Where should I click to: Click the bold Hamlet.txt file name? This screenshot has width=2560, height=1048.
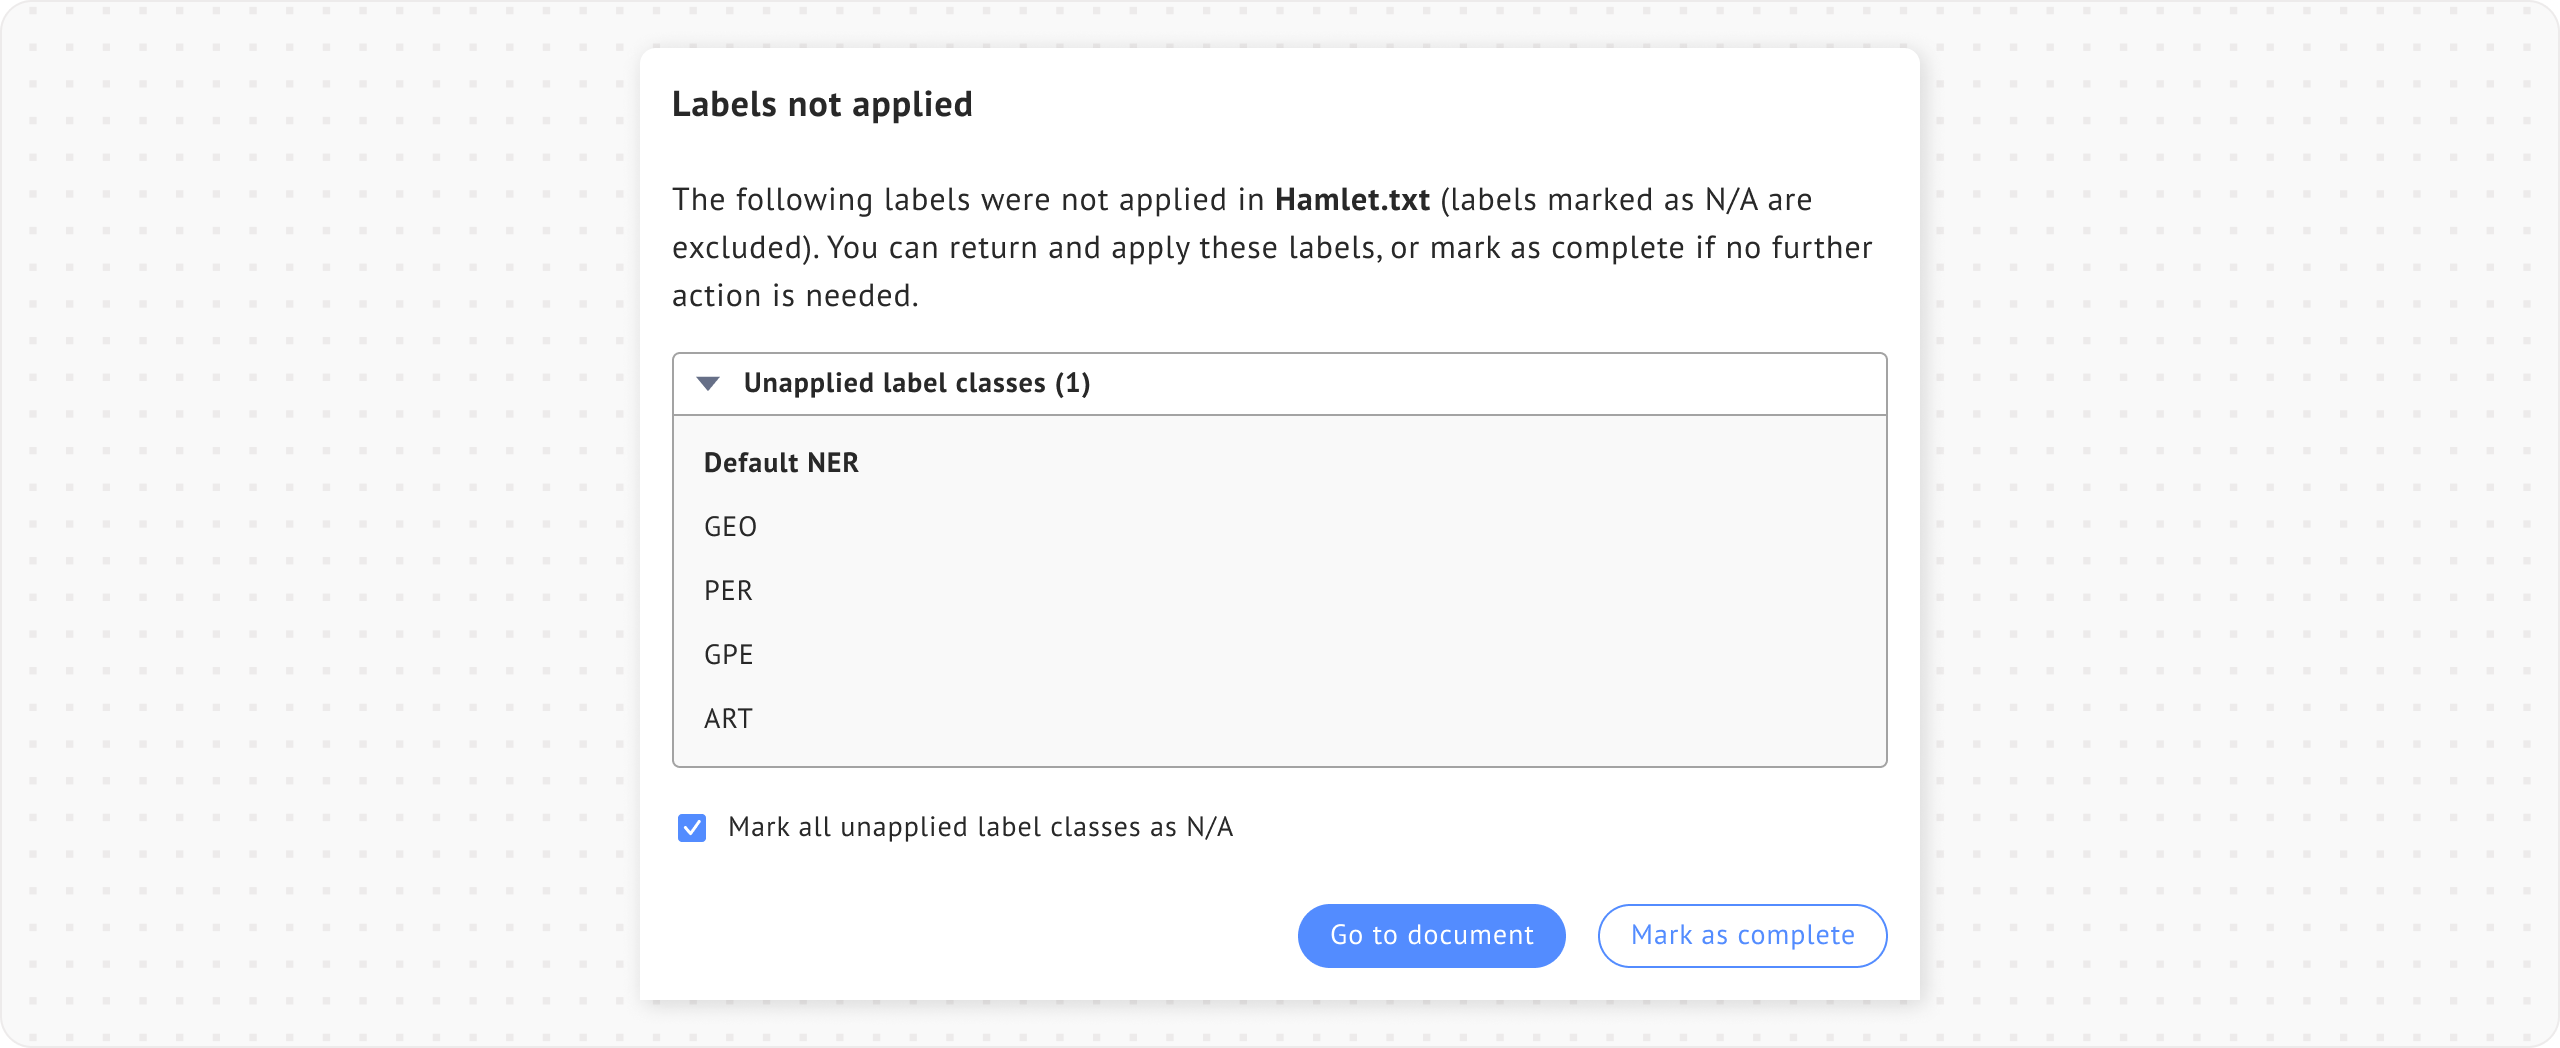1352,200
